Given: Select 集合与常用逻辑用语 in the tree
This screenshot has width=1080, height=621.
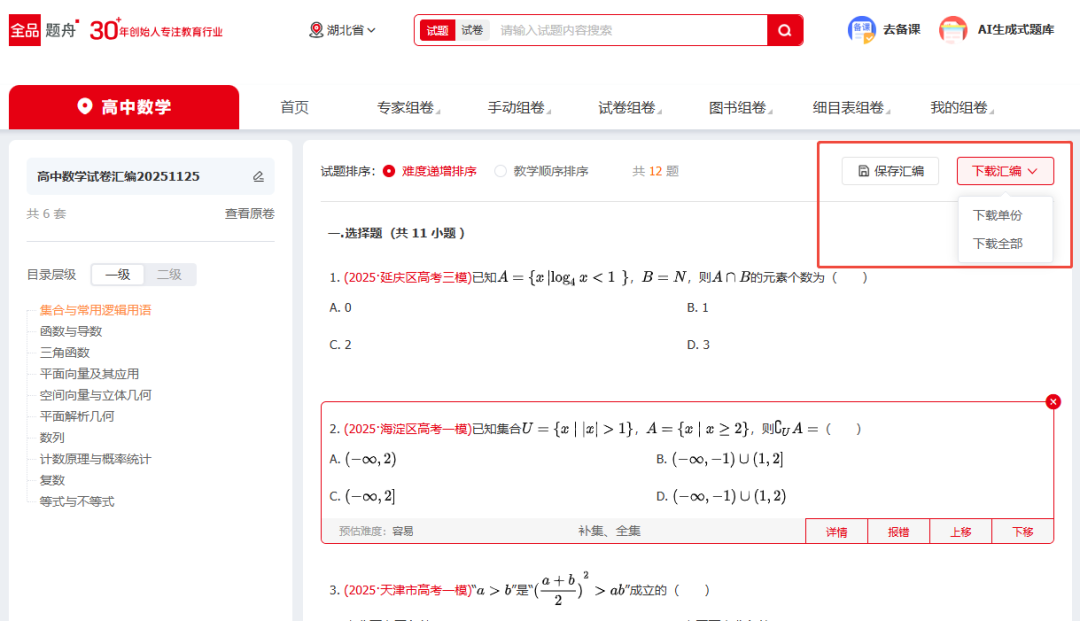Looking at the screenshot, I should (x=95, y=310).
